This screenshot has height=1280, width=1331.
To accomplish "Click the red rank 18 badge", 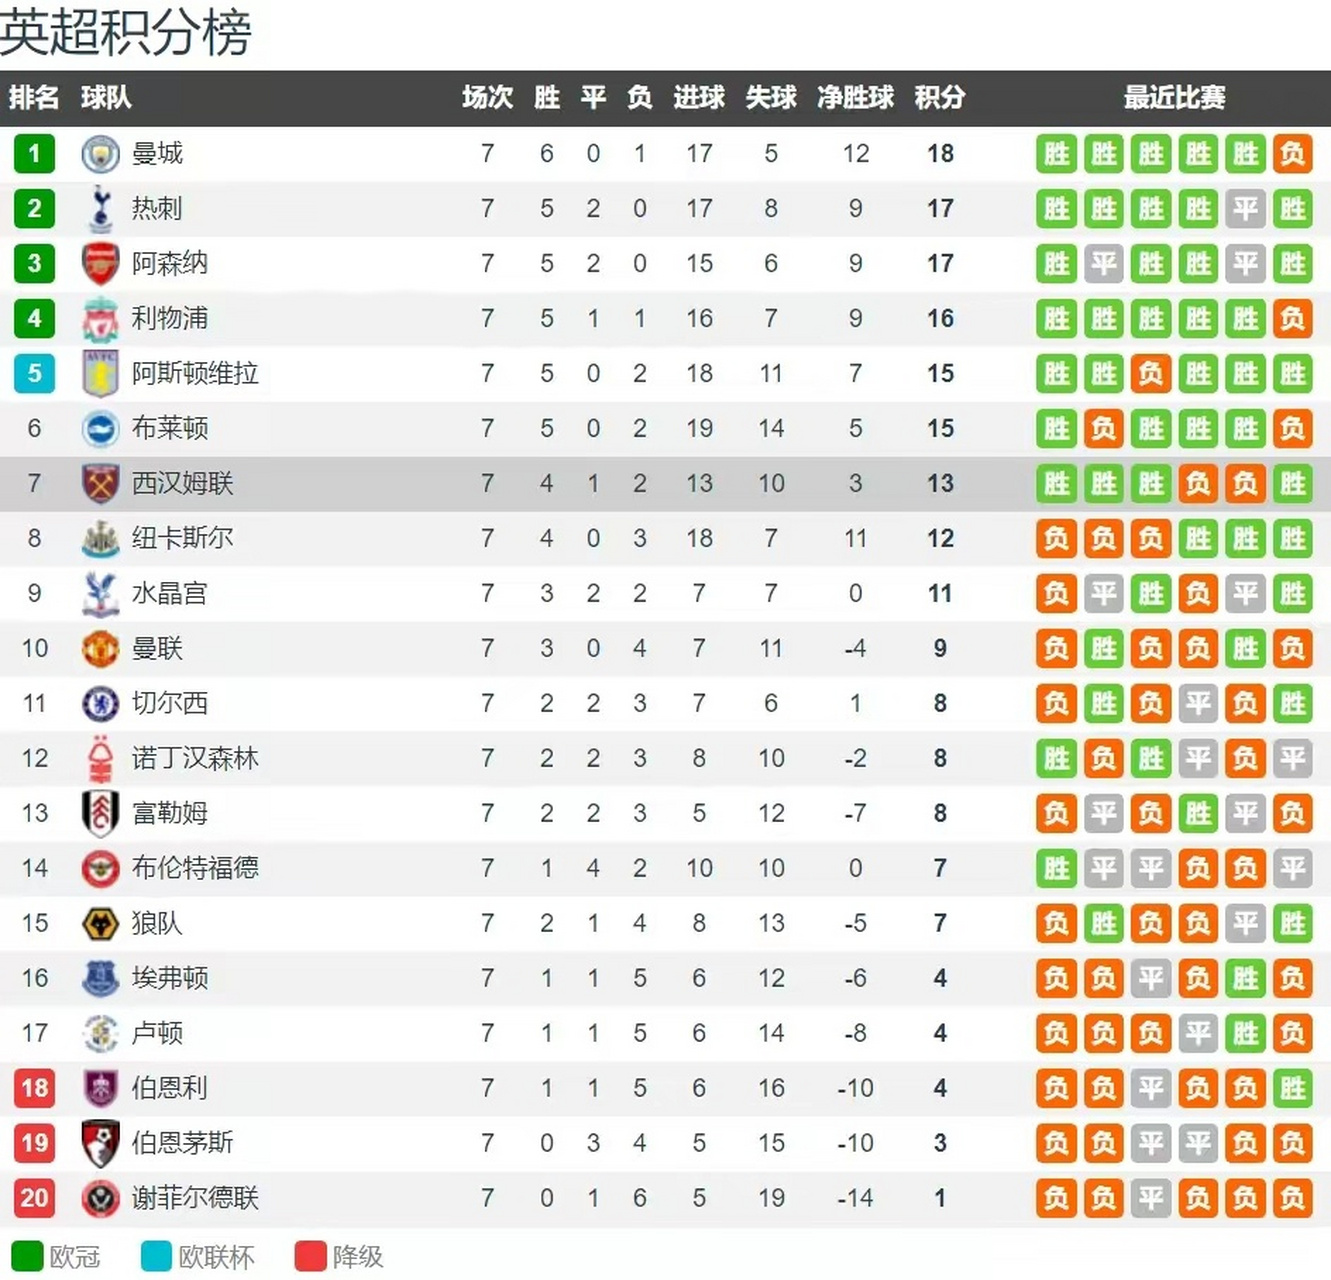I will tap(34, 1088).
